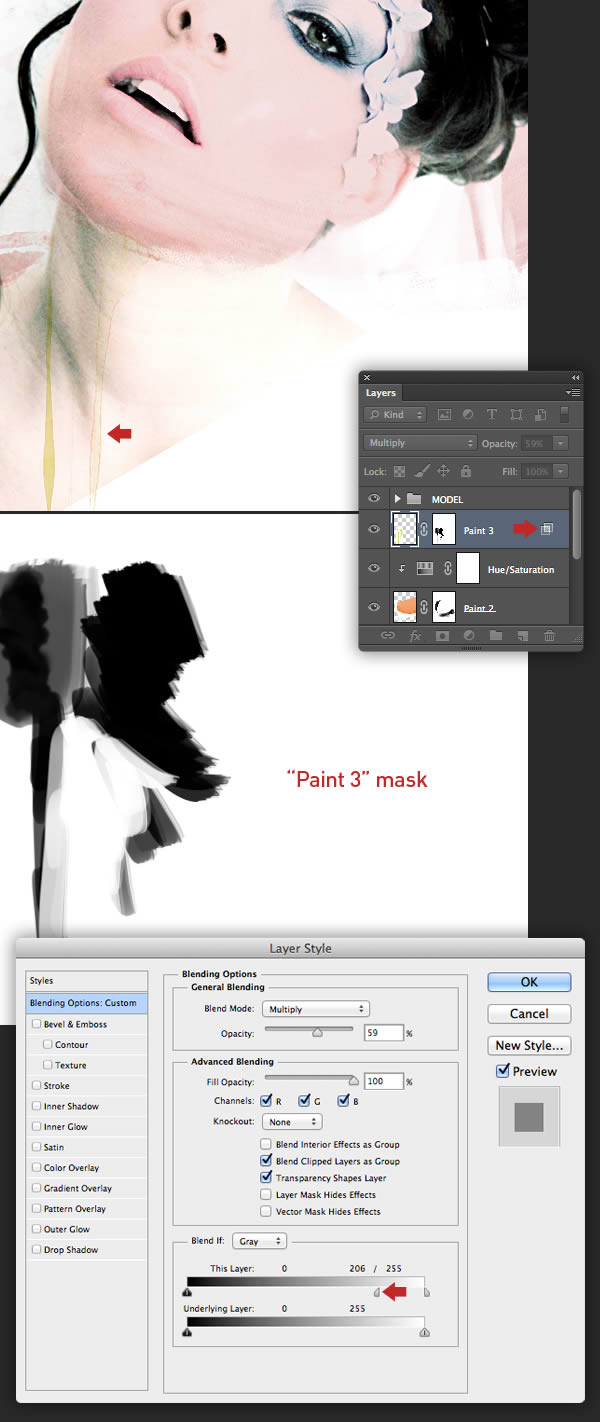This screenshot has width=600, height=1422.
Task: Hide the Paint 3 layer
Action: point(374,530)
